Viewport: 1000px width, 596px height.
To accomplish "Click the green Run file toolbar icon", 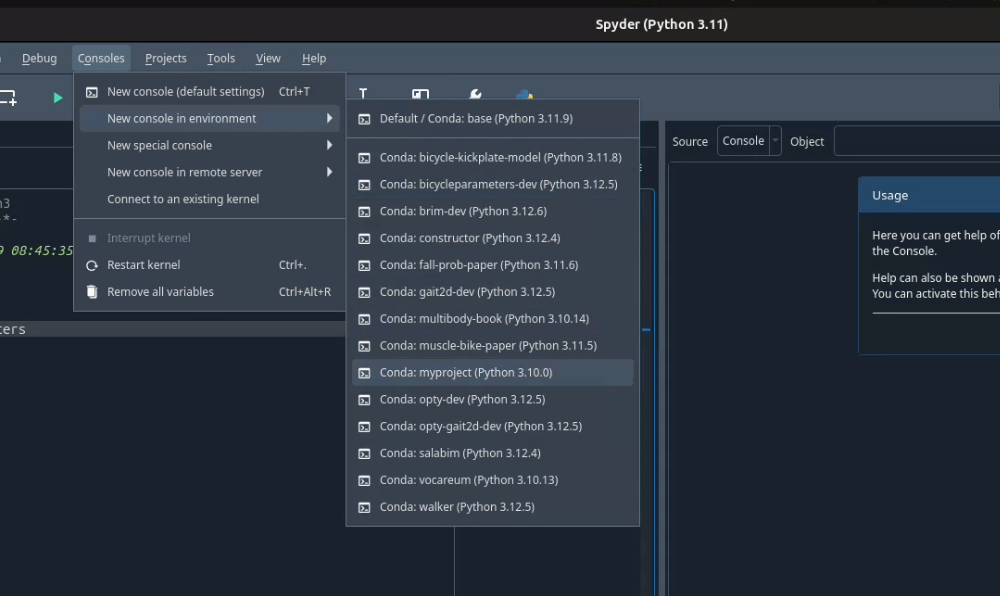I will coord(58,97).
